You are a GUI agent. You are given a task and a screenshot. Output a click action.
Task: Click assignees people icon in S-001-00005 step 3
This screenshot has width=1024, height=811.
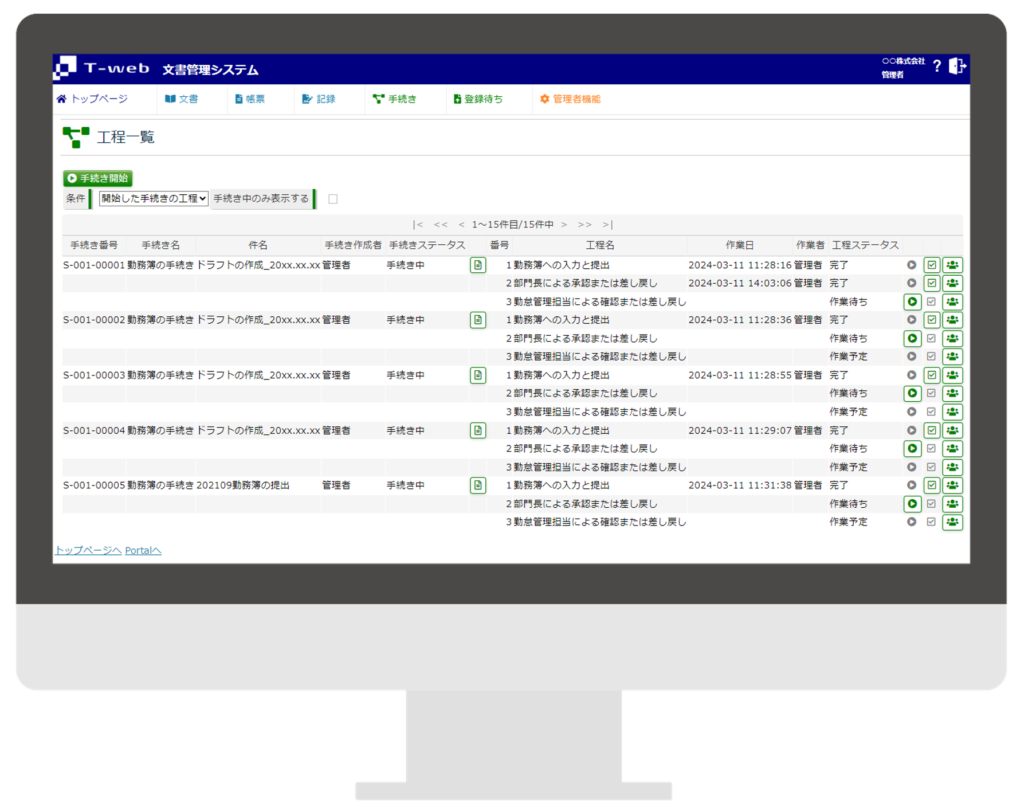(x=952, y=522)
